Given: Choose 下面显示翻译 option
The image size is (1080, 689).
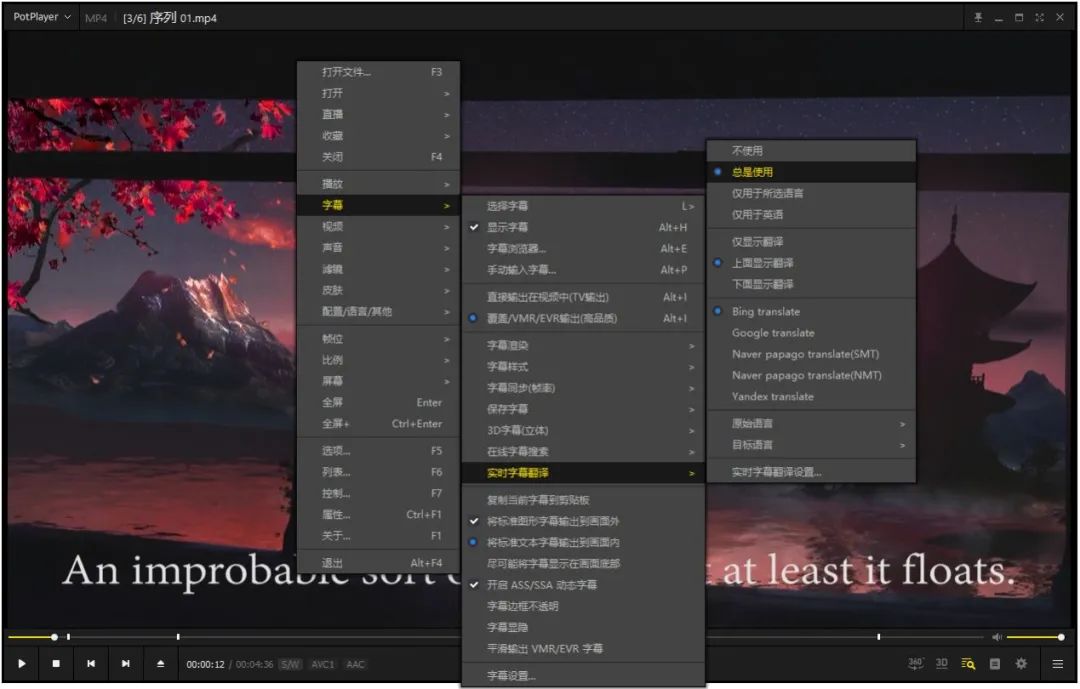Looking at the screenshot, I should coord(811,284).
